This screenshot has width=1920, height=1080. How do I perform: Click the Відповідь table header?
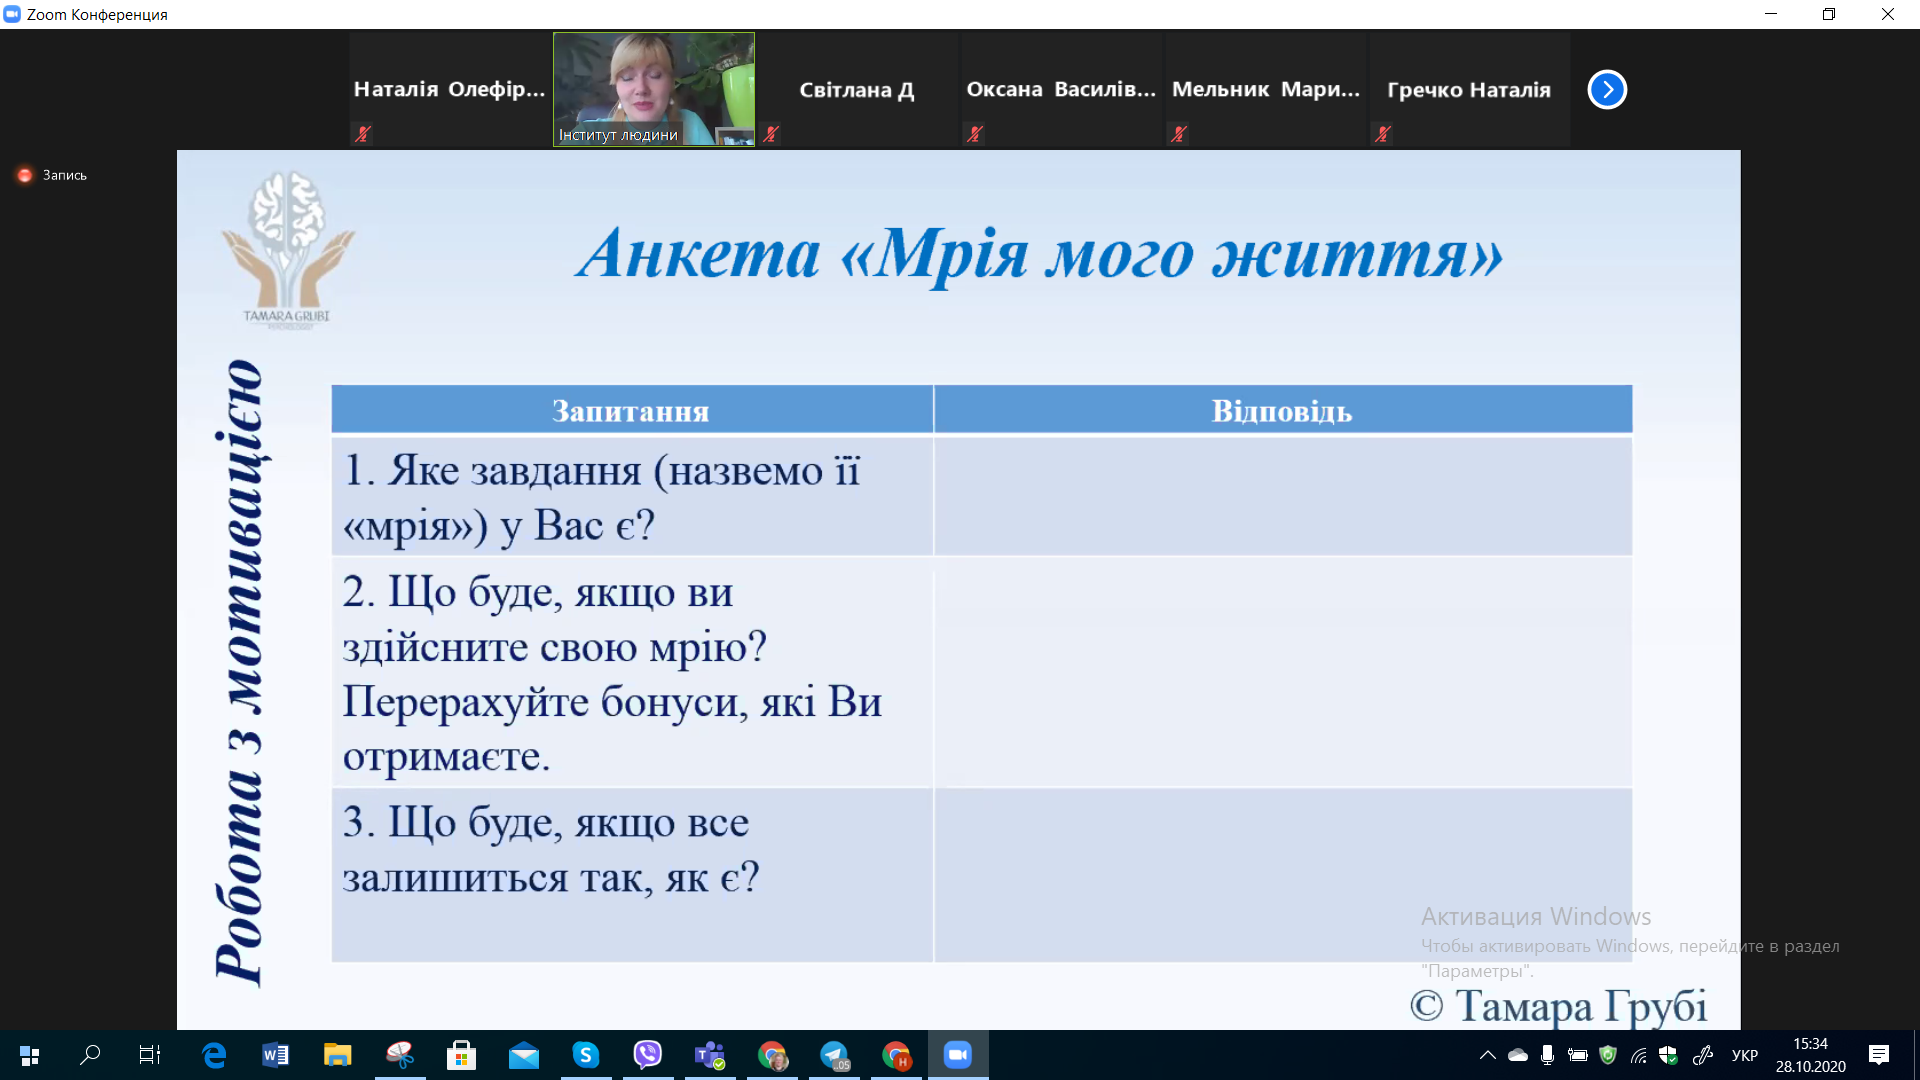(x=1282, y=411)
